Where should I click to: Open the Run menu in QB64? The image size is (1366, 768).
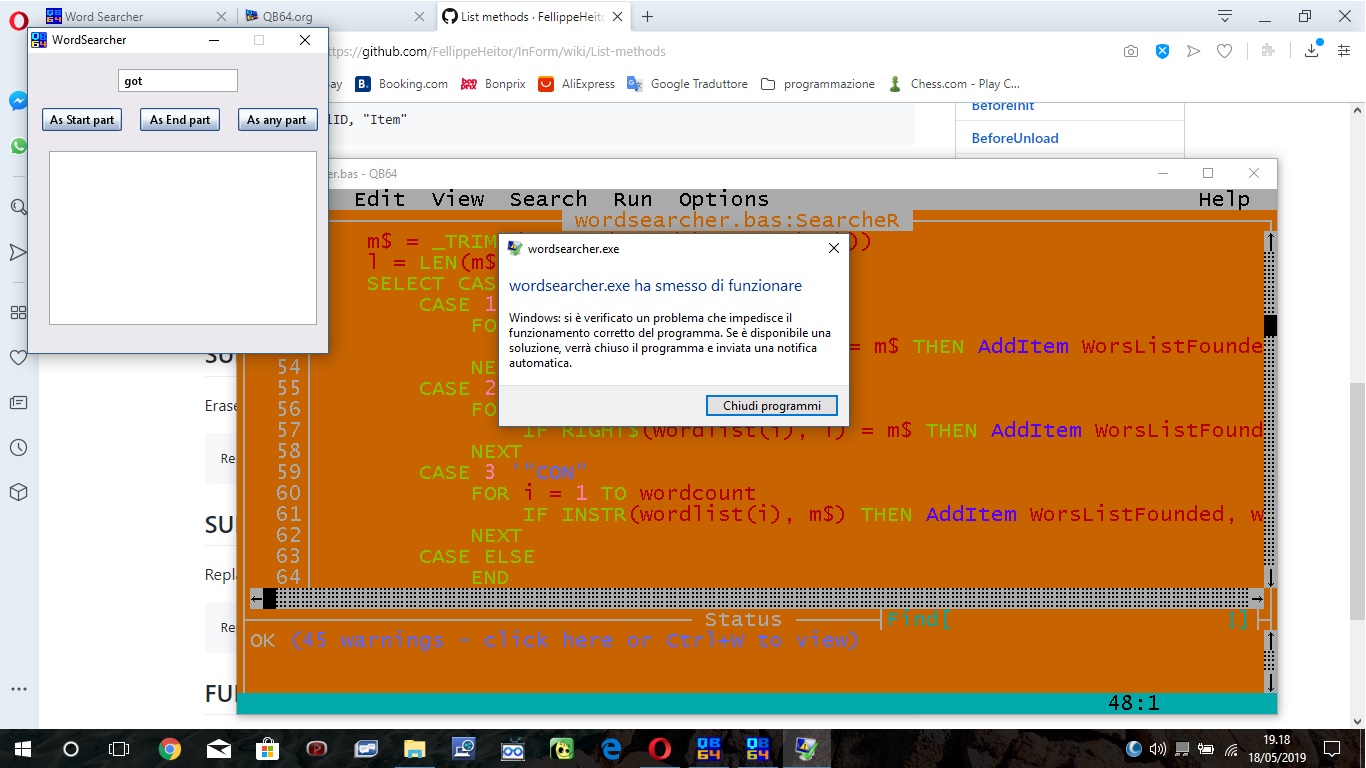[x=633, y=199]
